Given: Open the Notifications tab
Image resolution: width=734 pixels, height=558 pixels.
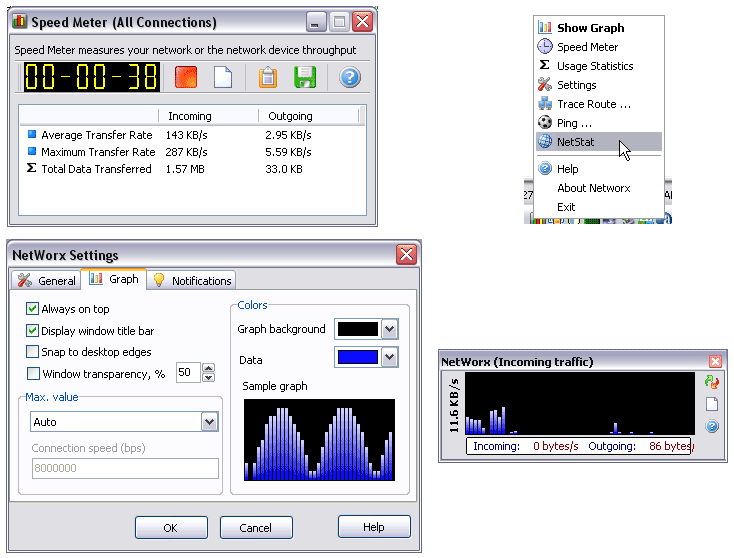Looking at the screenshot, I should (x=191, y=280).
